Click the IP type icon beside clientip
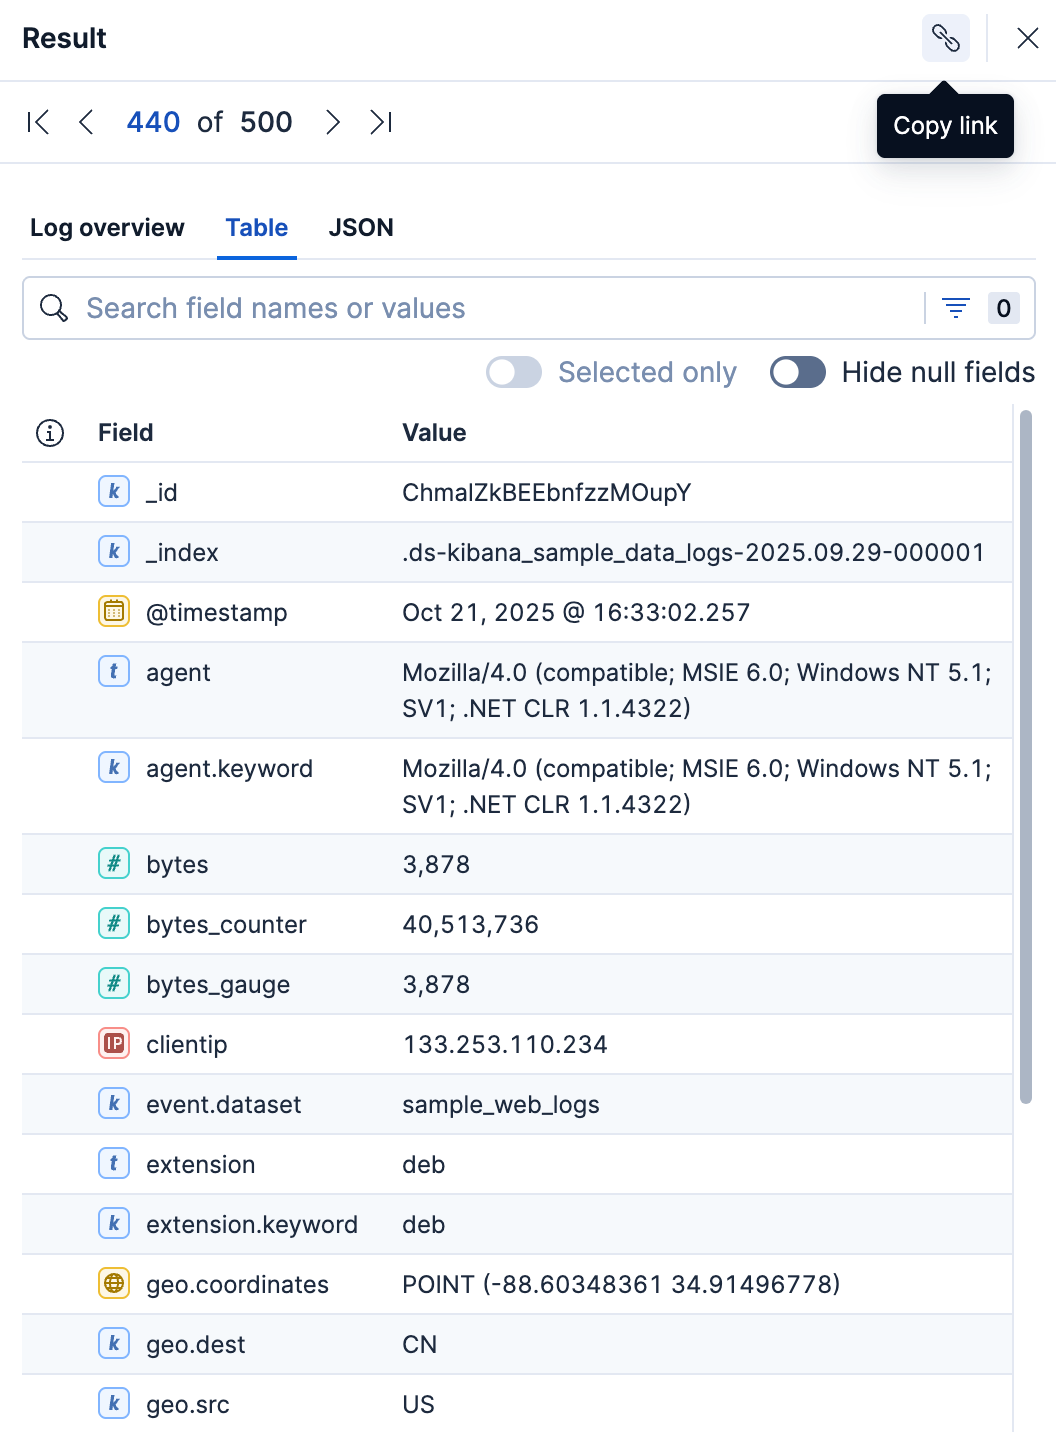Image resolution: width=1056 pixels, height=1432 pixels. pos(114,1043)
